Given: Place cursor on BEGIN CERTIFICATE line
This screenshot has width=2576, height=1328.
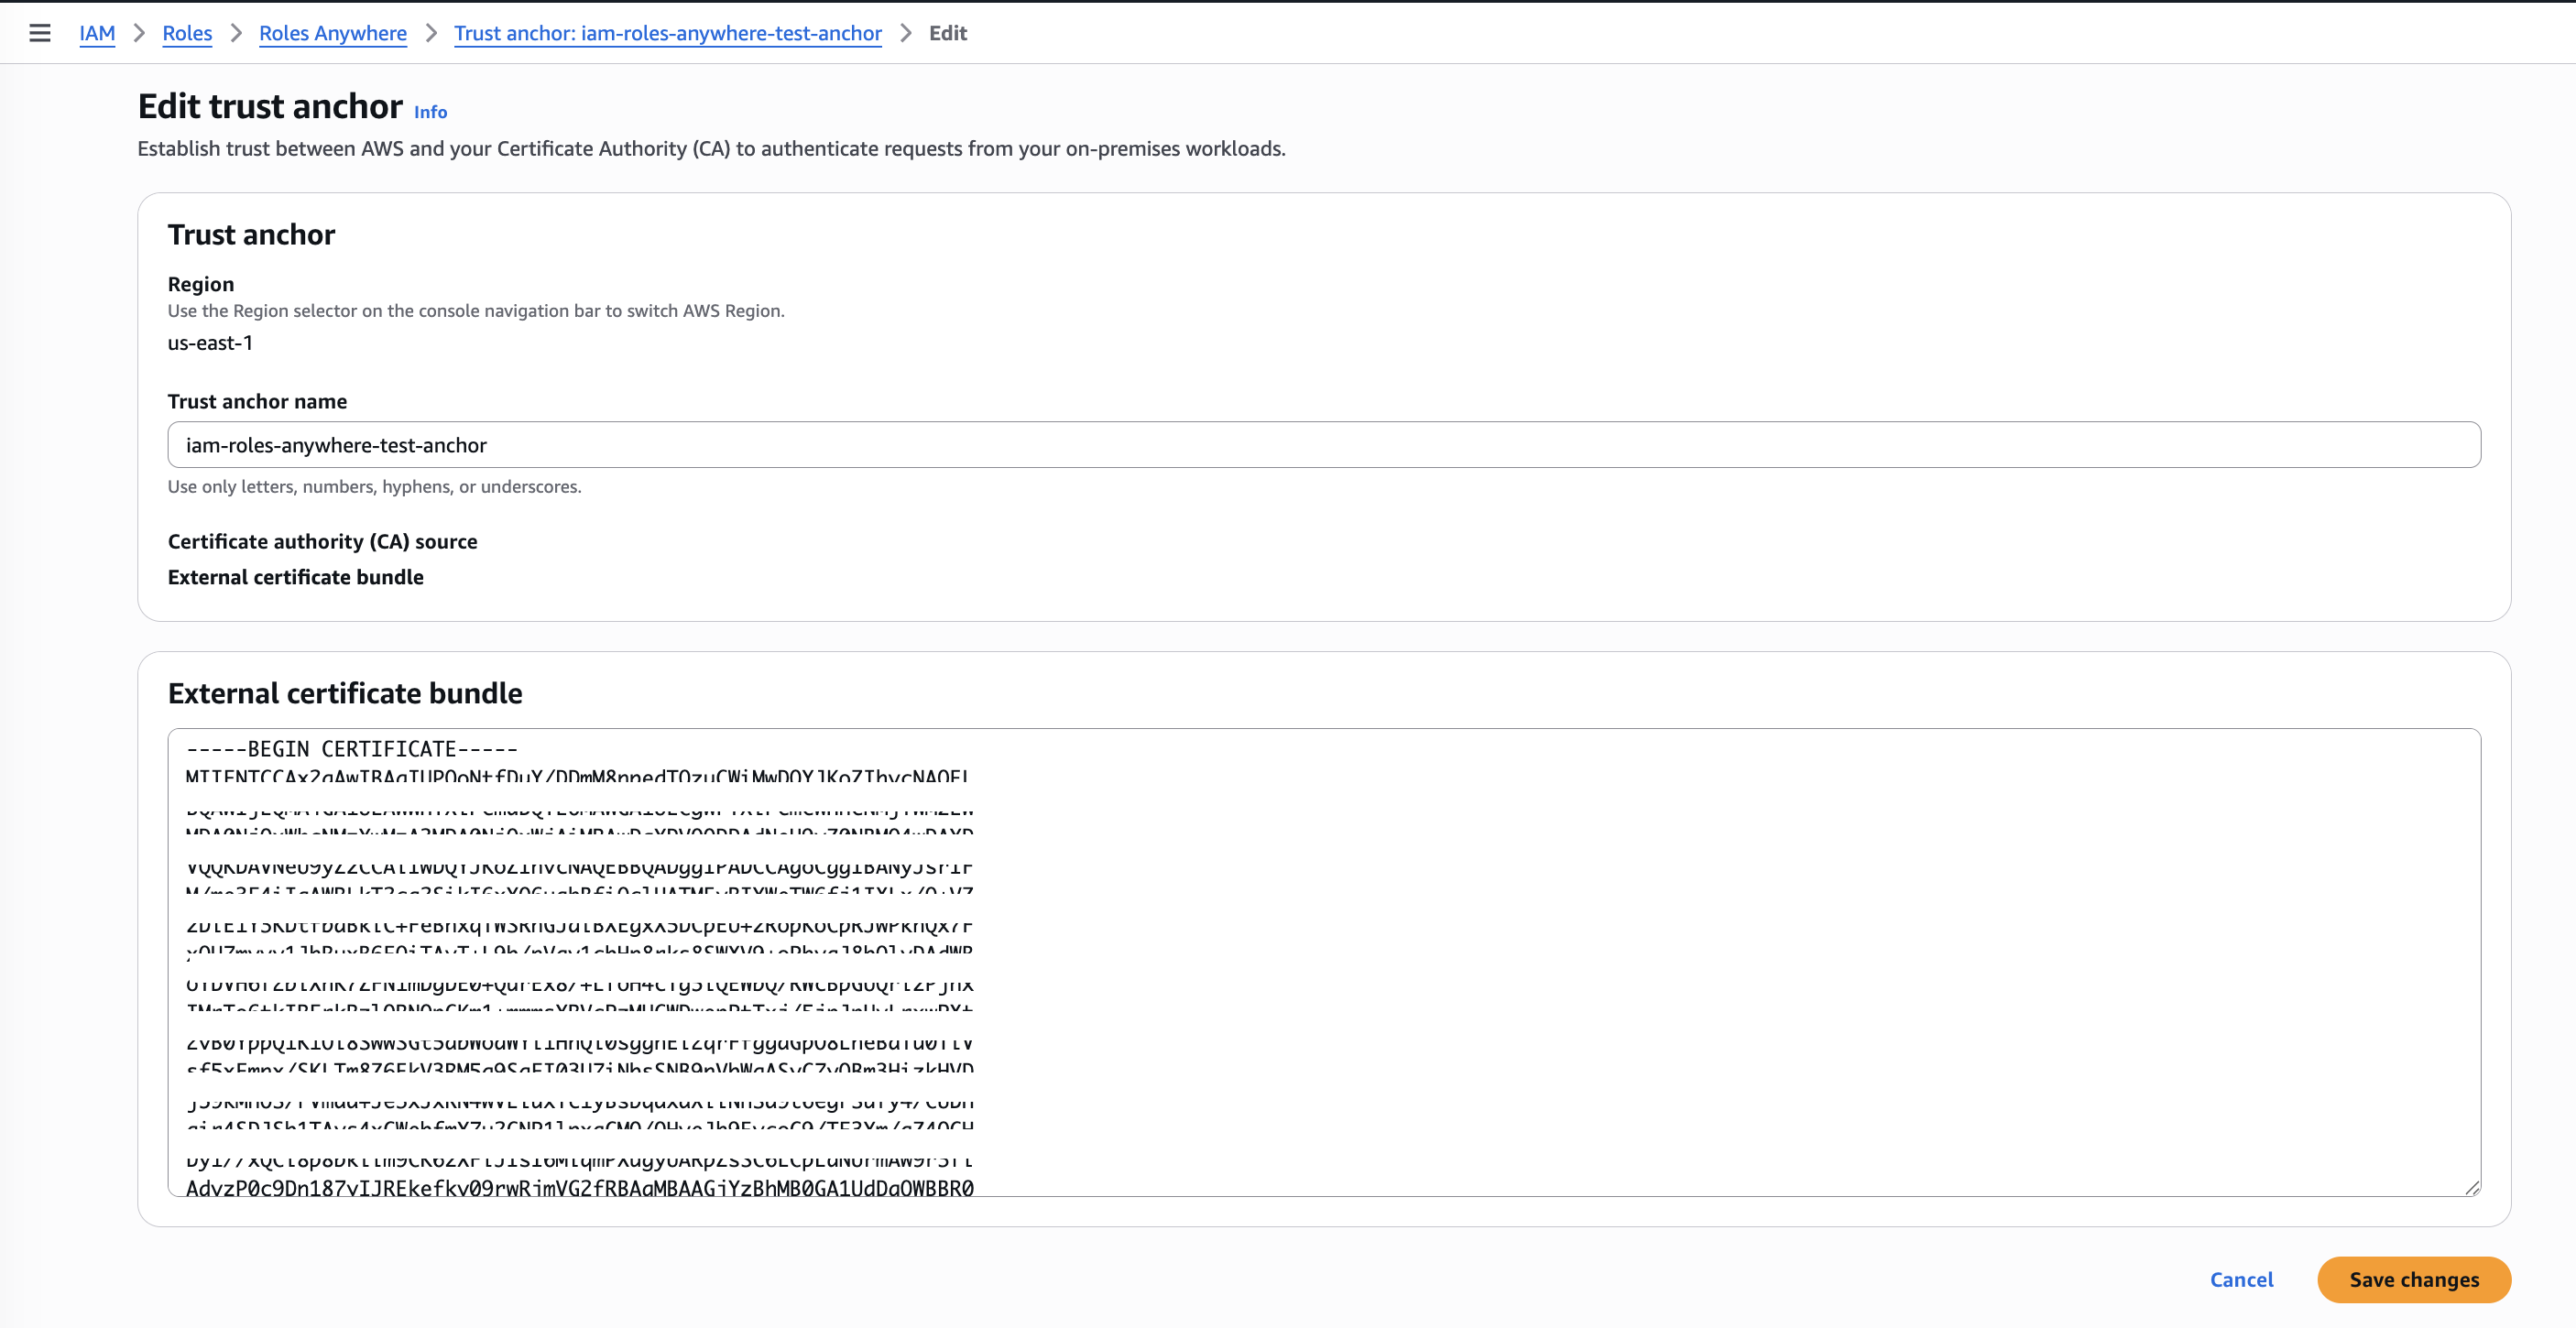Looking at the screenshot, I should coord(352,749).
